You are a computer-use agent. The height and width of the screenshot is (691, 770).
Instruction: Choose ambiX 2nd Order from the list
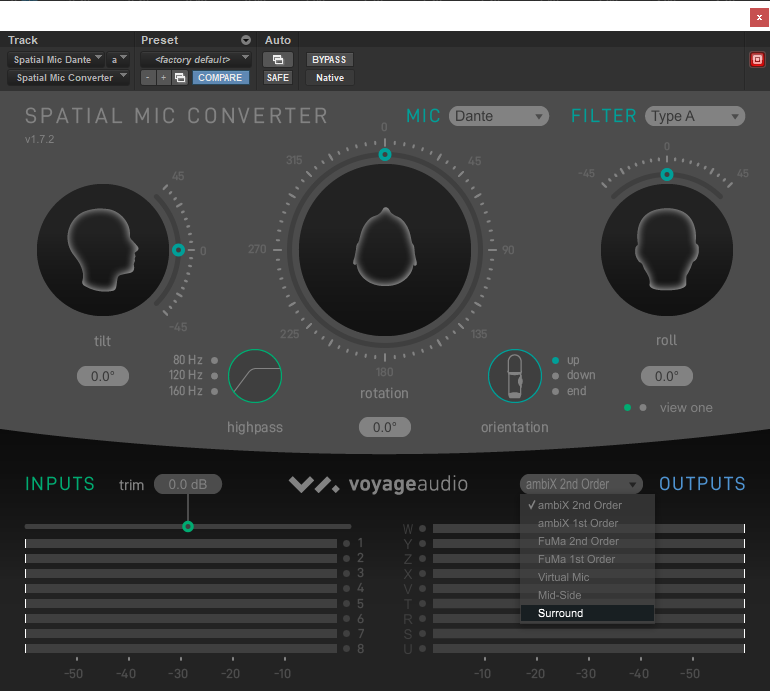click(x=587, y=505)
